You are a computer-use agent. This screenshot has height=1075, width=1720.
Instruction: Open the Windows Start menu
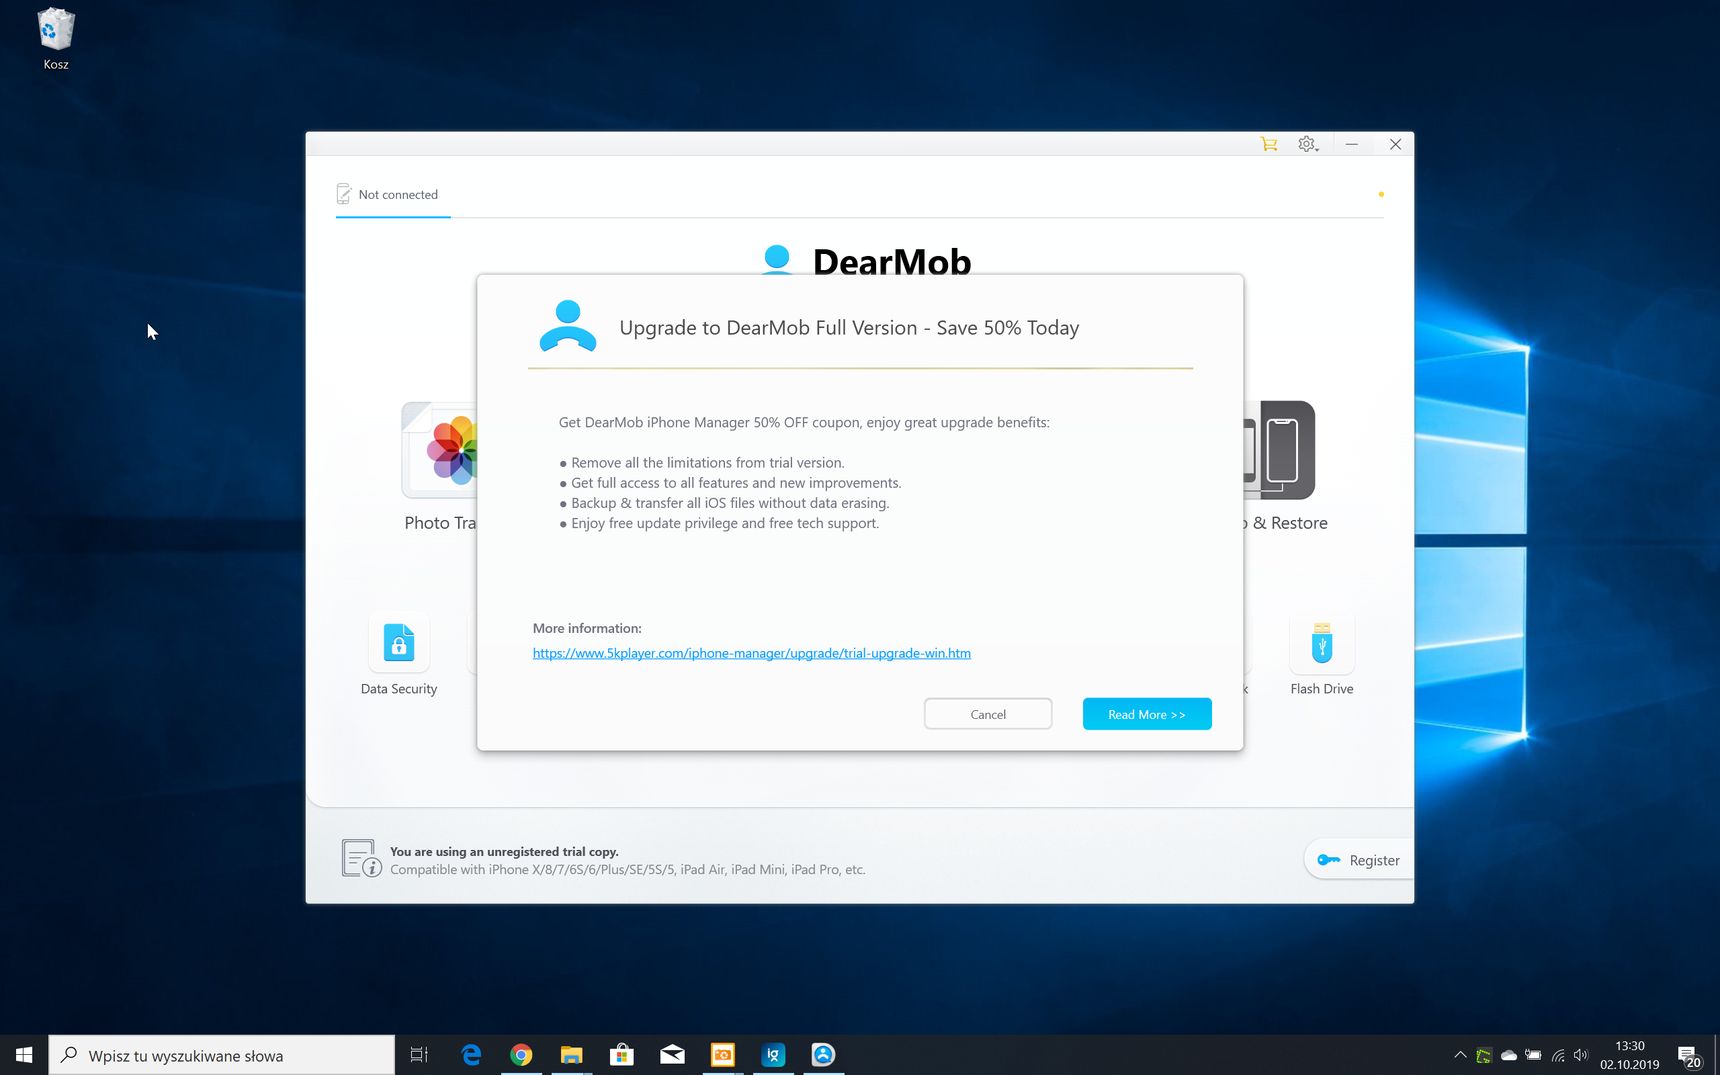(24, 1055)
